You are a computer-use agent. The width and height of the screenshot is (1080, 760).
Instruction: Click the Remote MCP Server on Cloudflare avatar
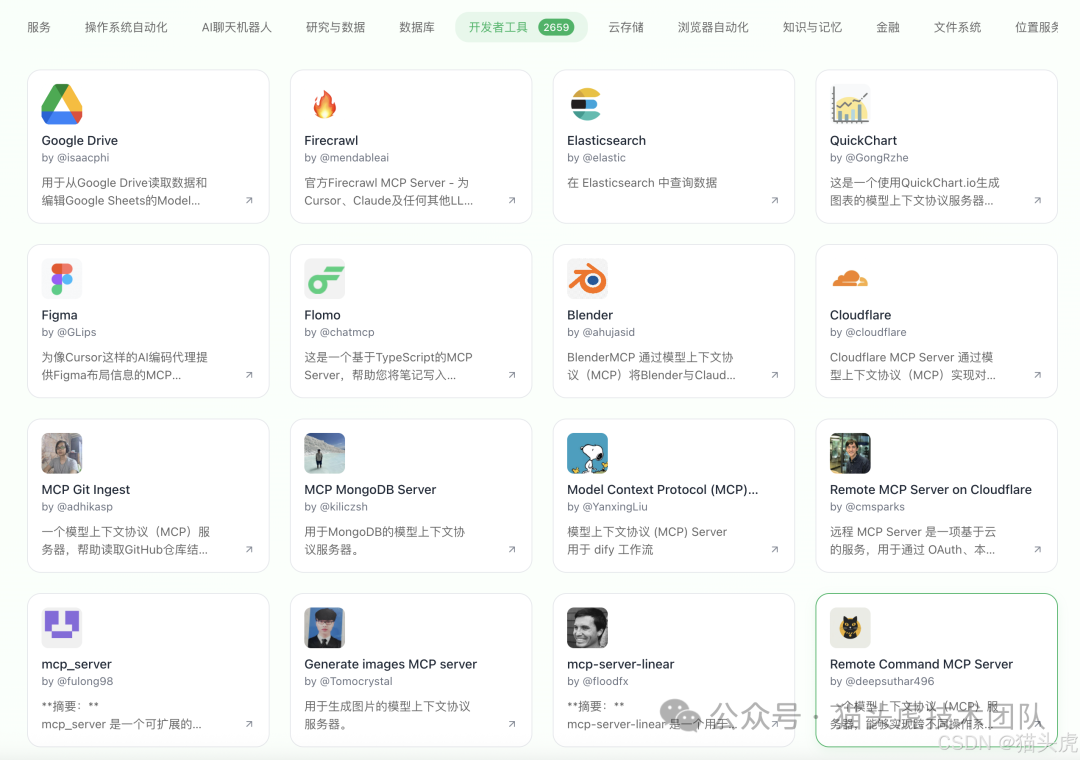(x=850, y=453)
